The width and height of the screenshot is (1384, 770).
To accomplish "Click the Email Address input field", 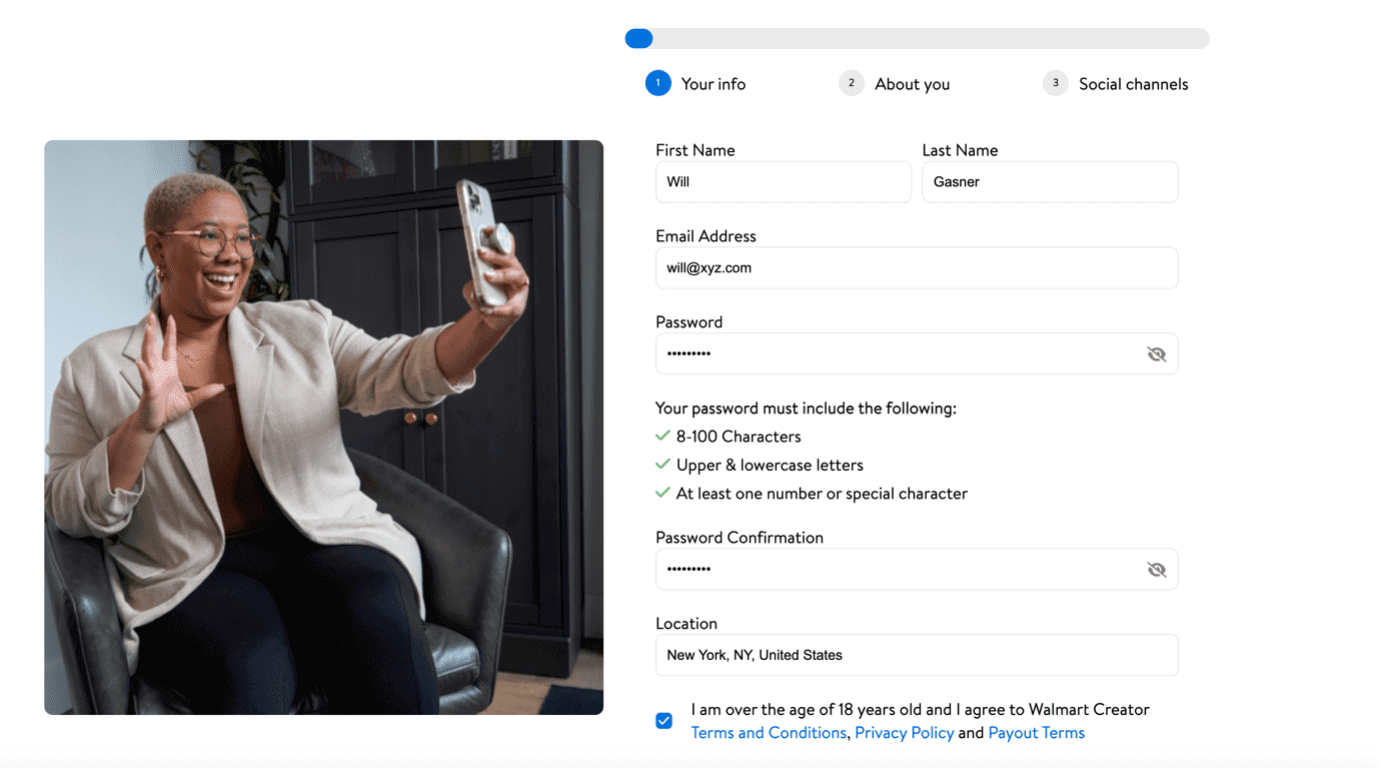I will pos(916,267).
